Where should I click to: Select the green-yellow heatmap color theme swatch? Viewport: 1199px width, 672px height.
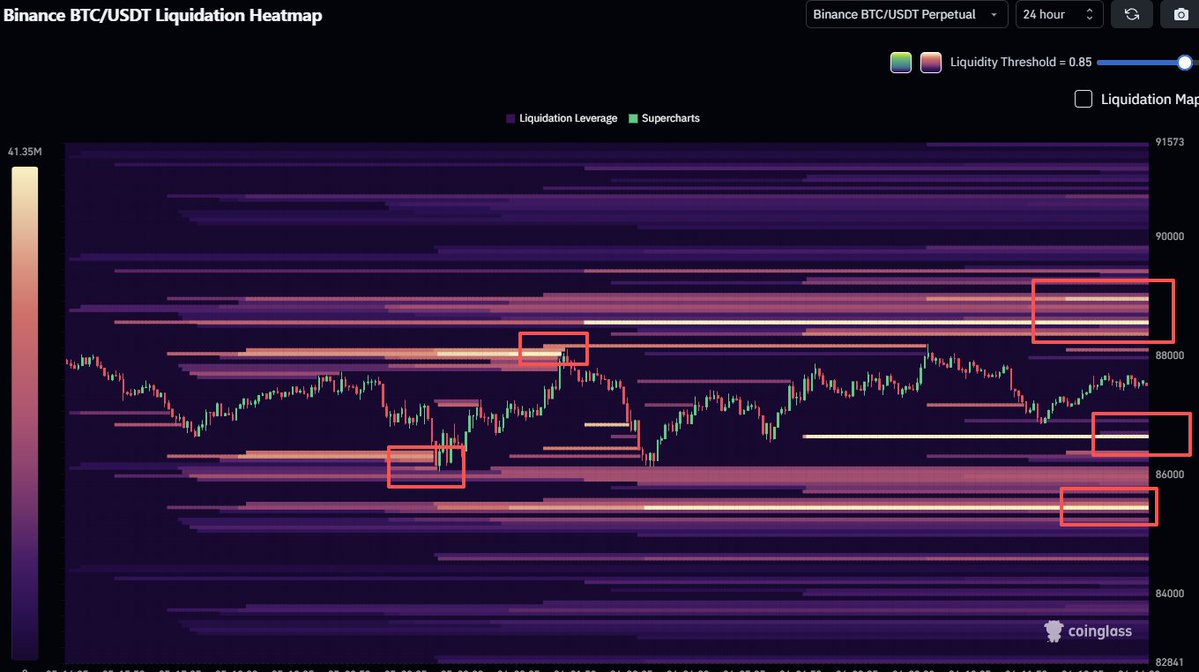tap(901, 63)
